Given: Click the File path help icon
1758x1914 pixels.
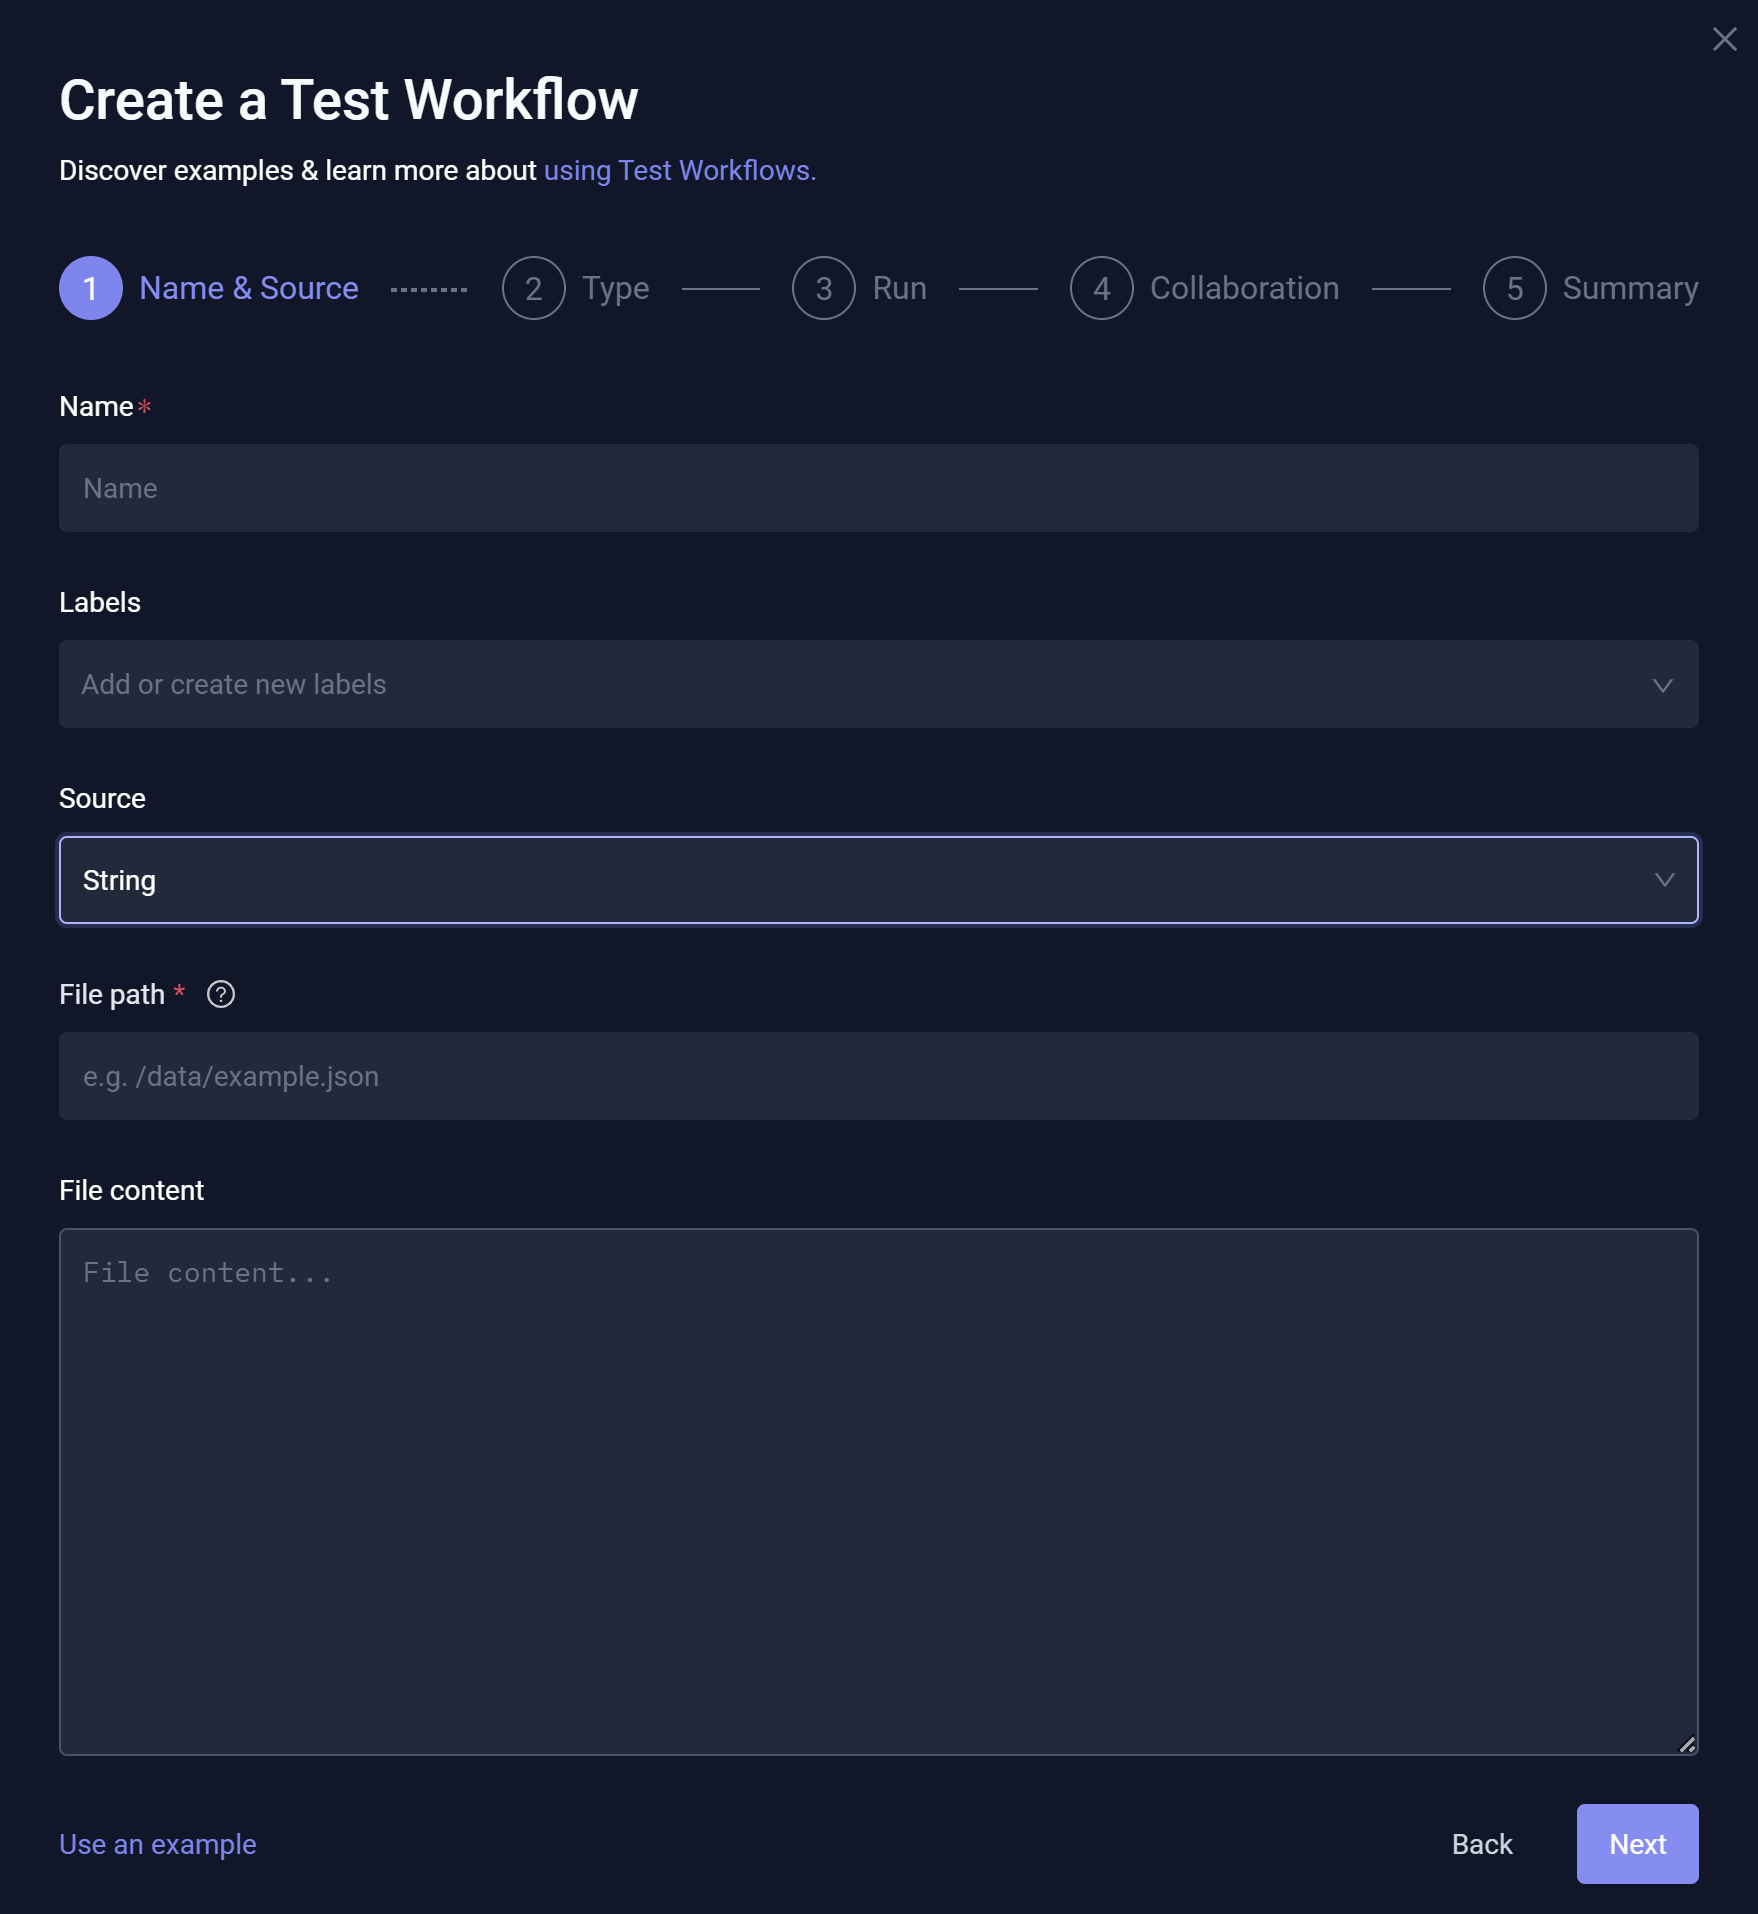Looking at the screenshot, I should pyautogui.click(x=220, y=994).
